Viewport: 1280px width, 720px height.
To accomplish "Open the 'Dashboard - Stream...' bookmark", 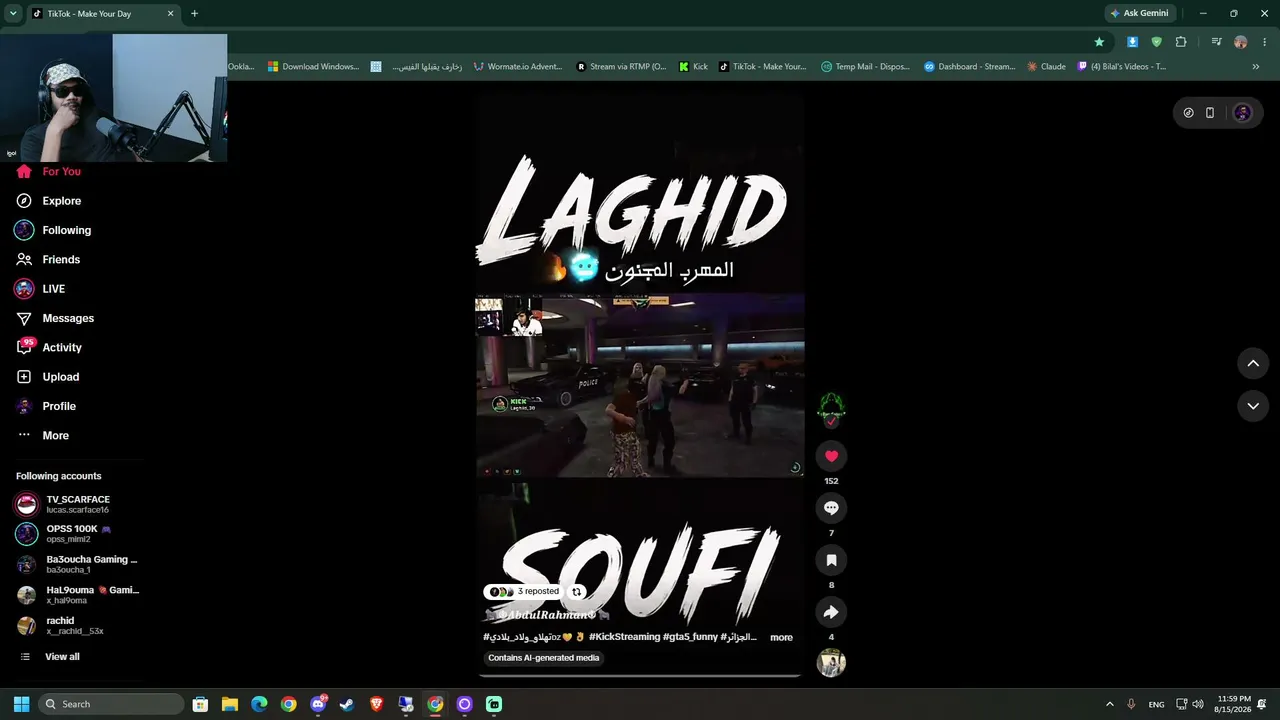I will click(x=969, y=67).
